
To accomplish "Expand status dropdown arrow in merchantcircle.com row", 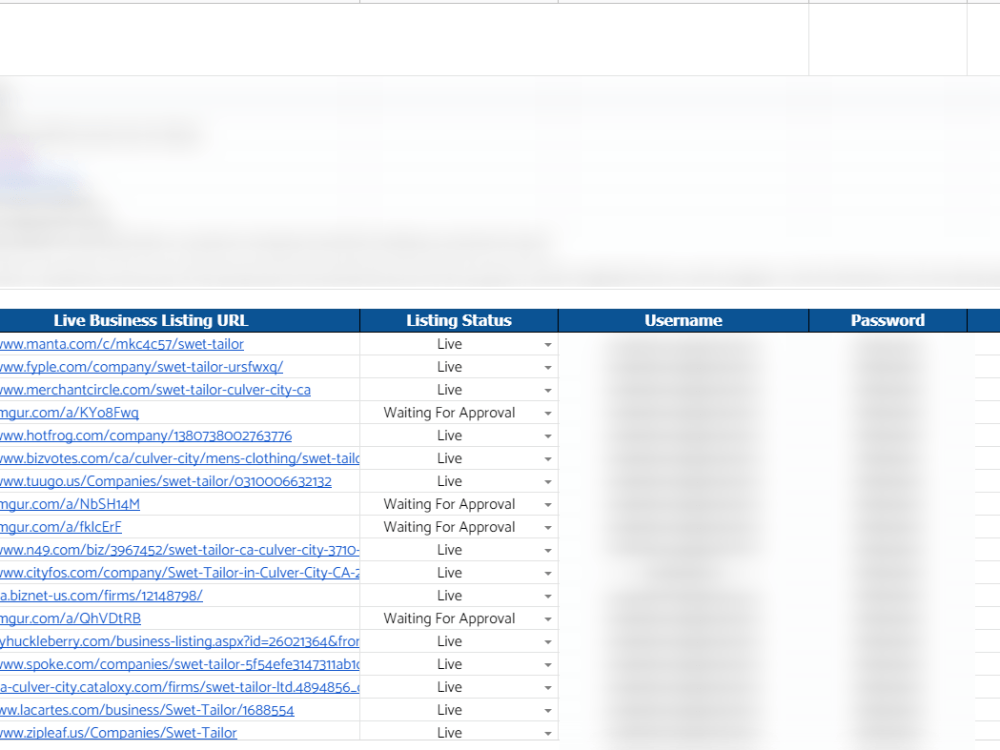I will (548, 391).
